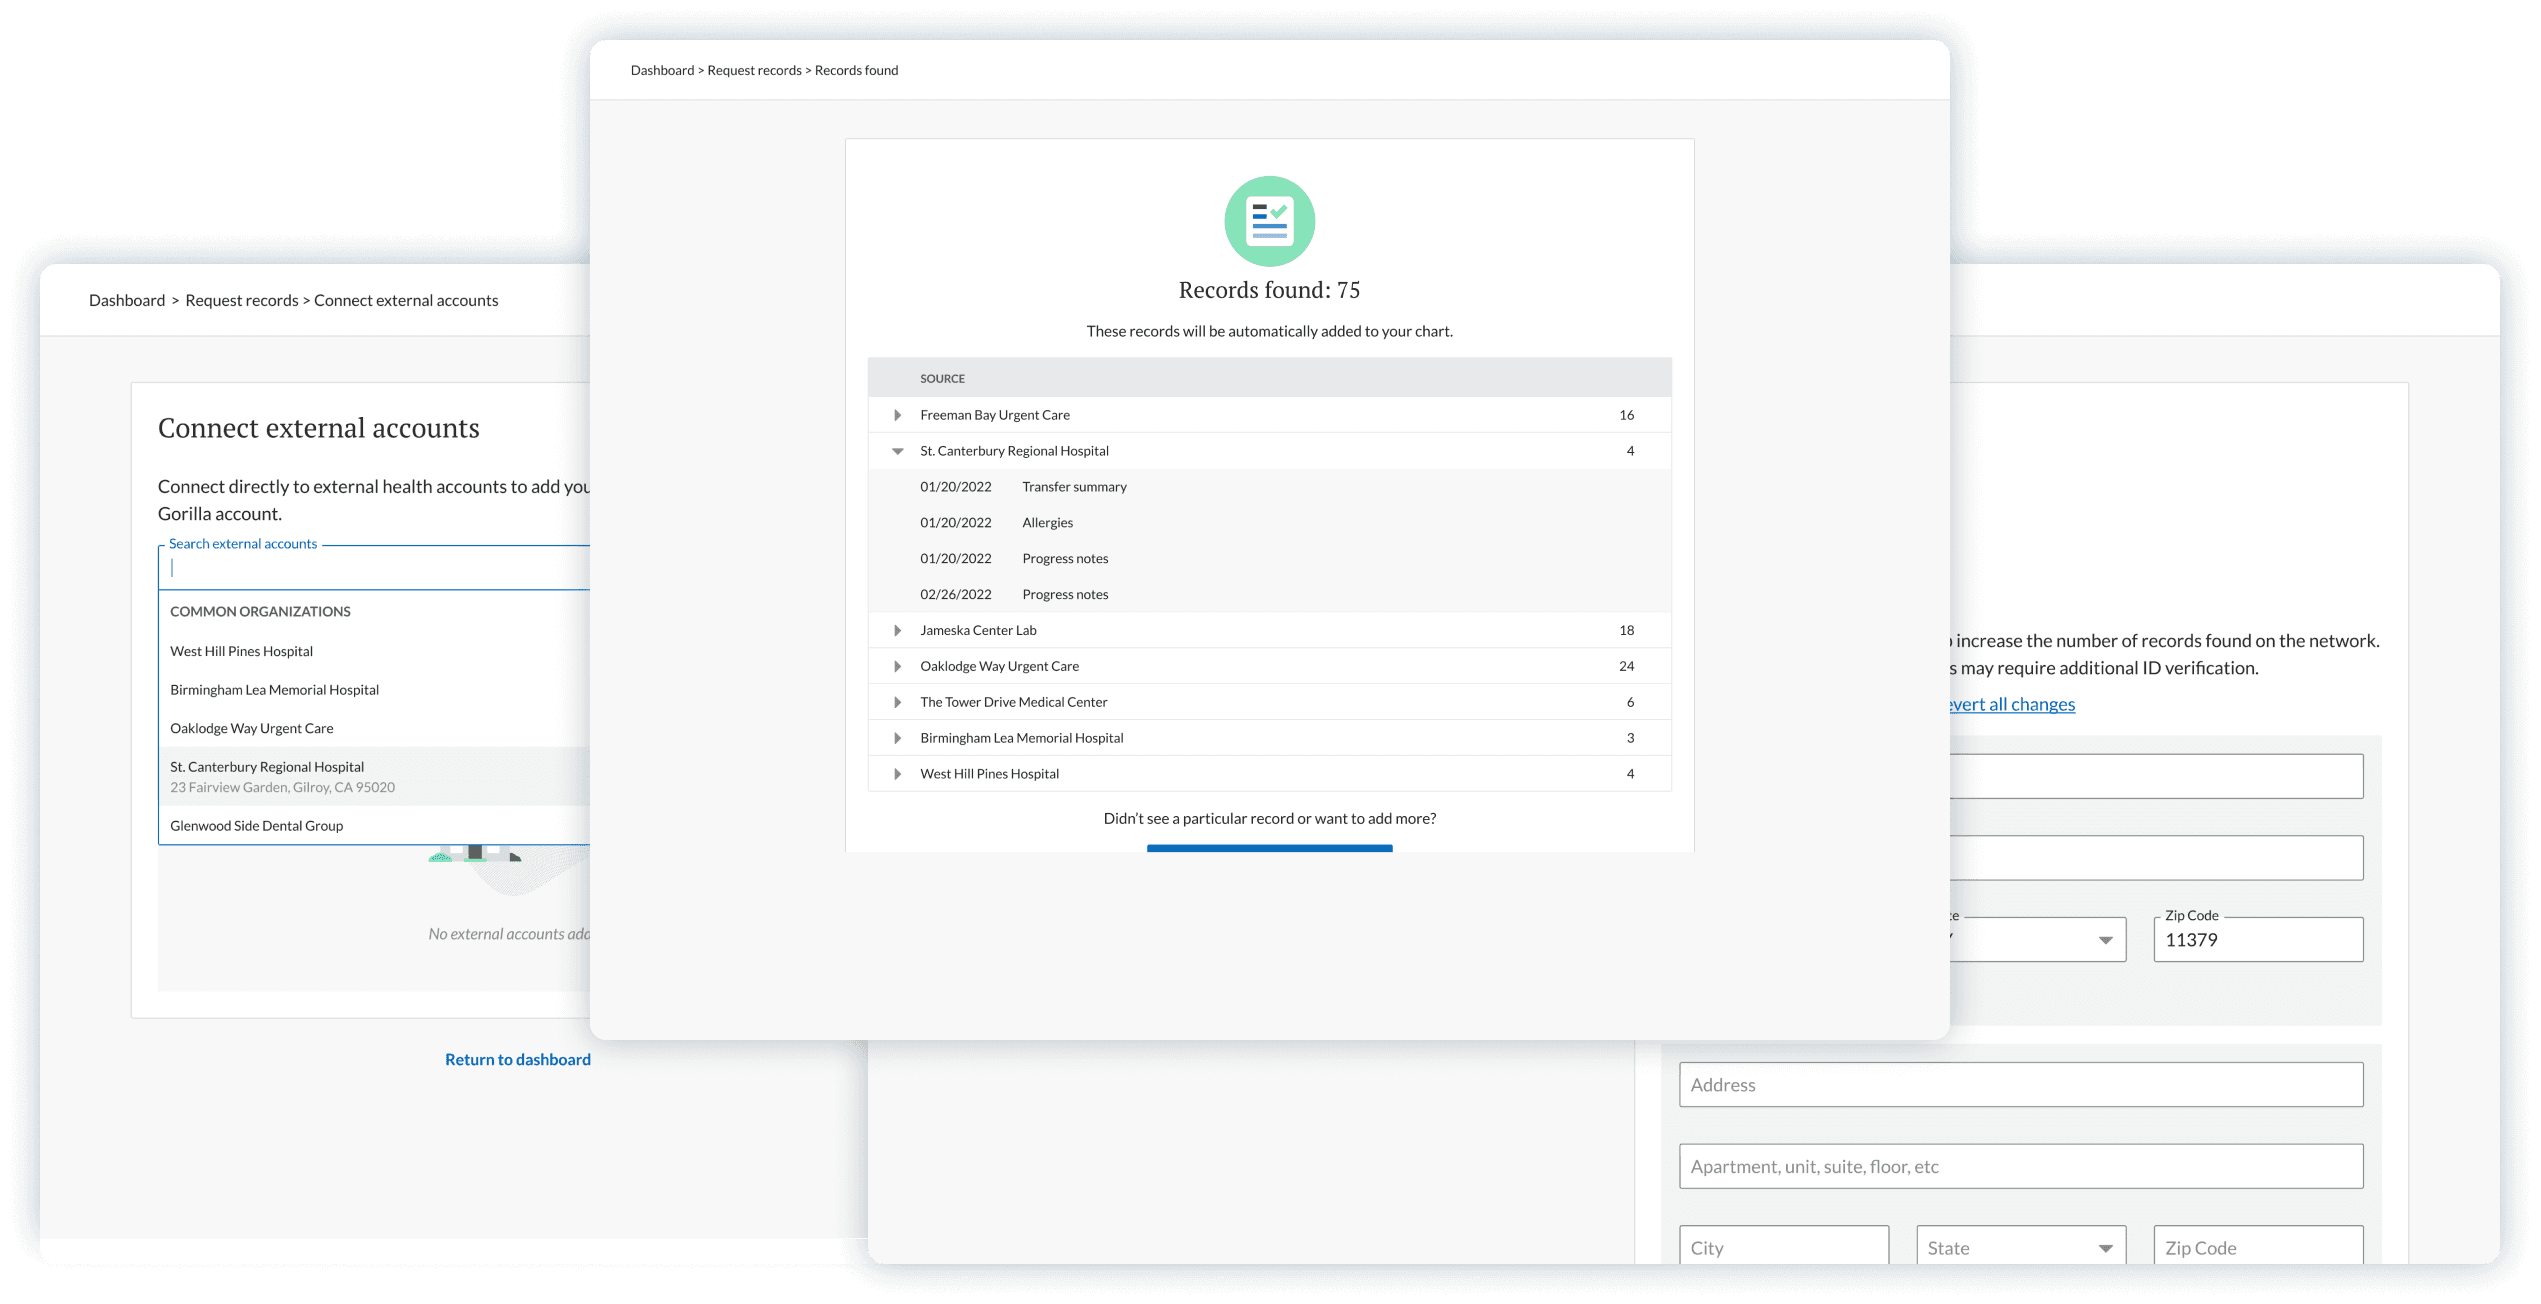Click Return to dashboard link
Screen dimensions: 2541x1304
(517, 1059)
